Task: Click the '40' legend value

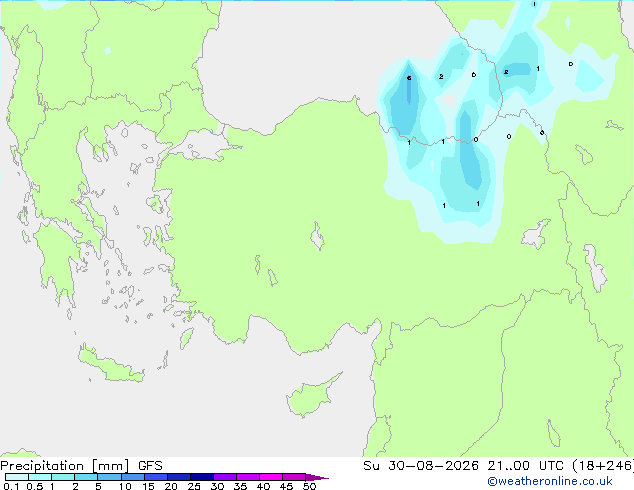Action: click(x=263, y=486)
